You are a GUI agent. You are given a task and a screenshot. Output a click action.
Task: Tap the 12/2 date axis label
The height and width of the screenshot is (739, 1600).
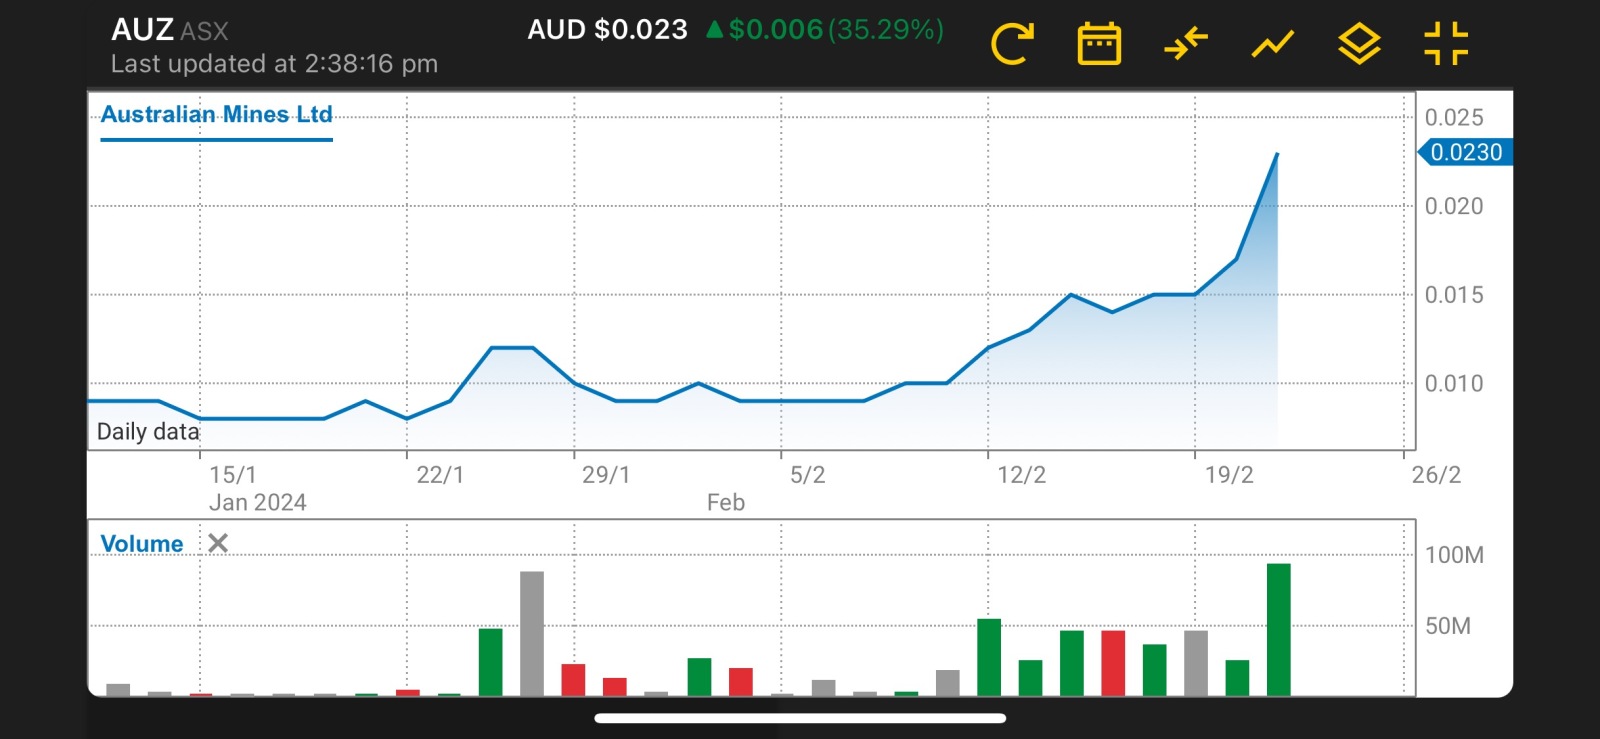(x=1021, y=475)
